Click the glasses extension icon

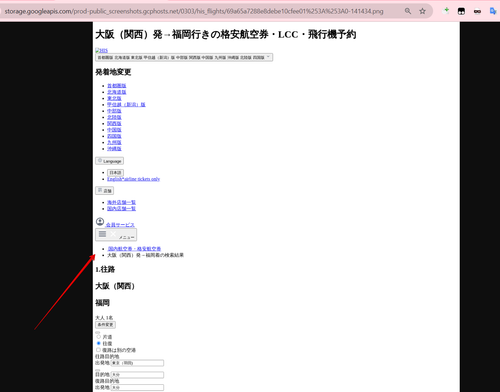point(477,11)
